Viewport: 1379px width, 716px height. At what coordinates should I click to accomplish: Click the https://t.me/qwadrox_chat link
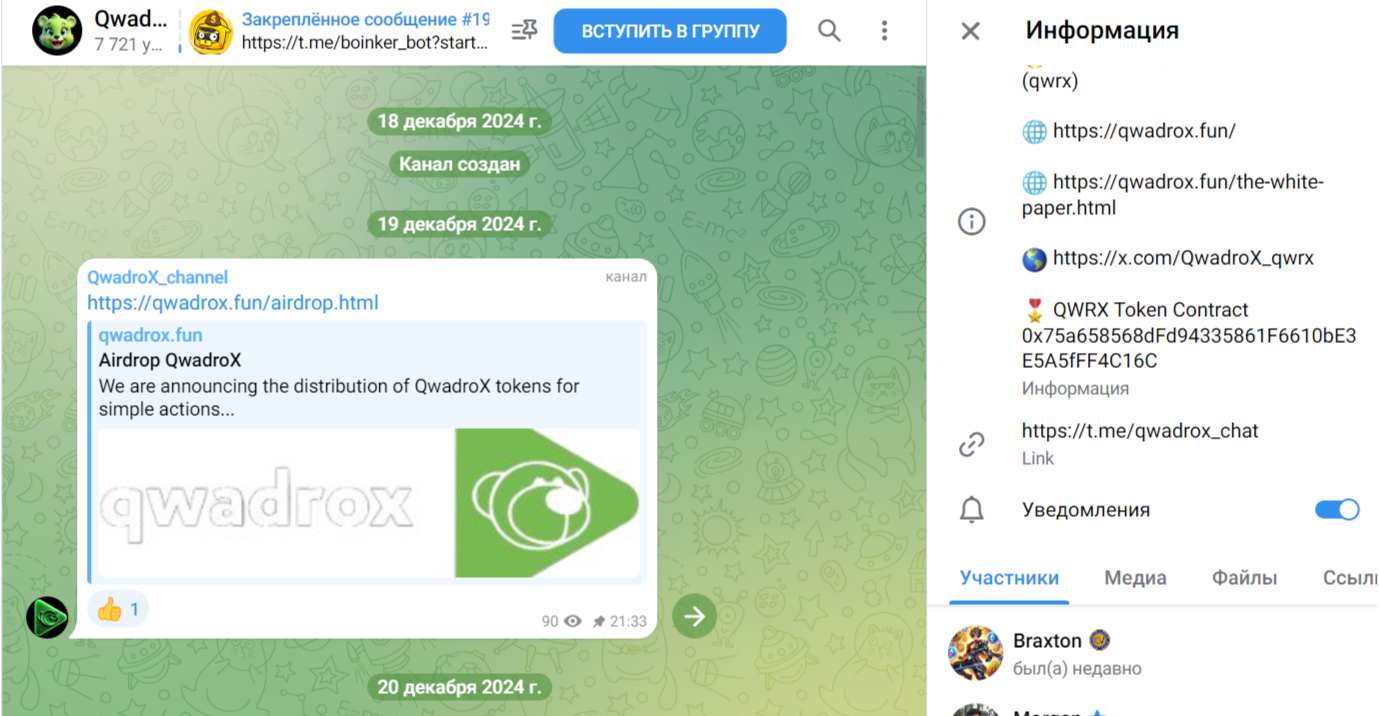(1140, 431)
